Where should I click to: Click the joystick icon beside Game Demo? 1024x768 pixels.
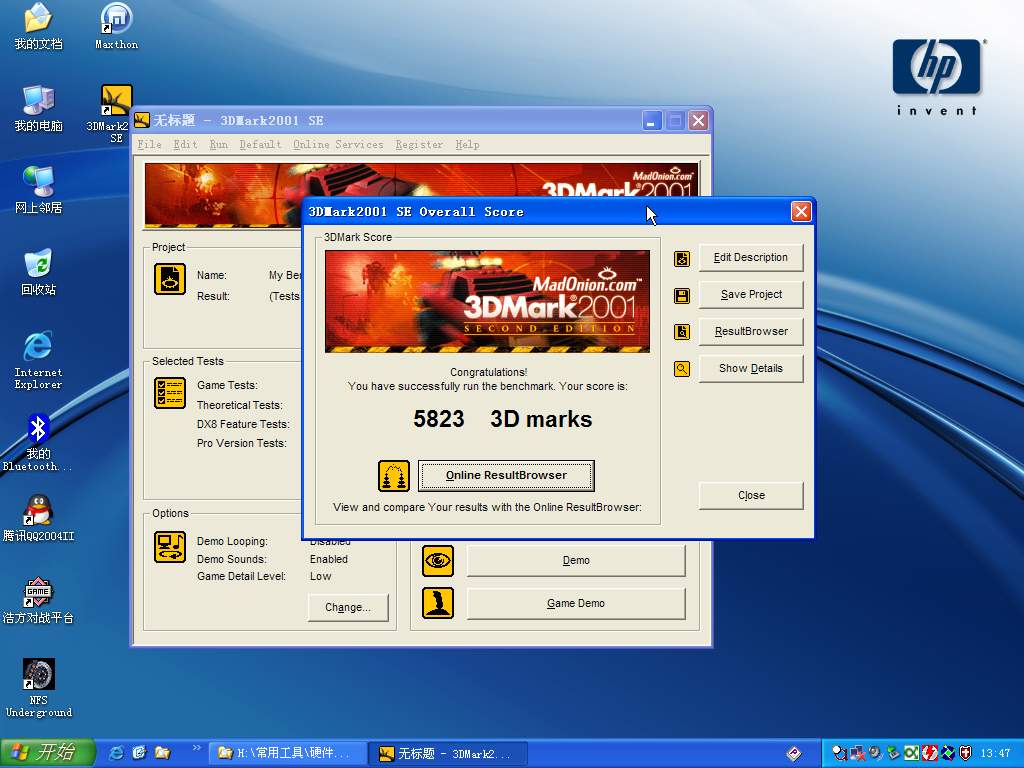pyautogui.click(x=438, y=603)
